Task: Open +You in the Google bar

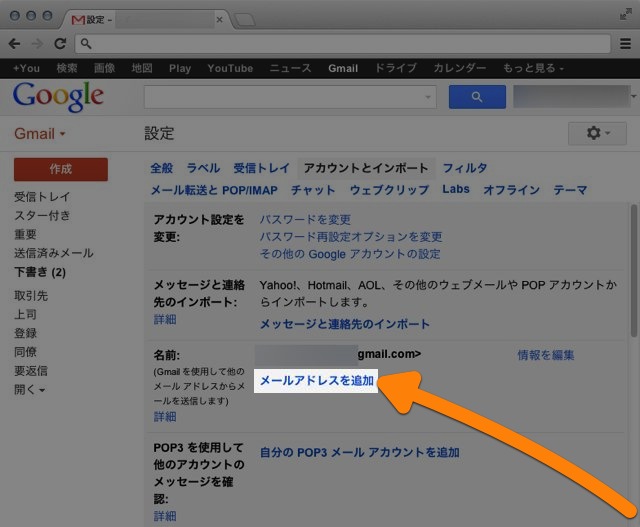Action: [27, 68]
